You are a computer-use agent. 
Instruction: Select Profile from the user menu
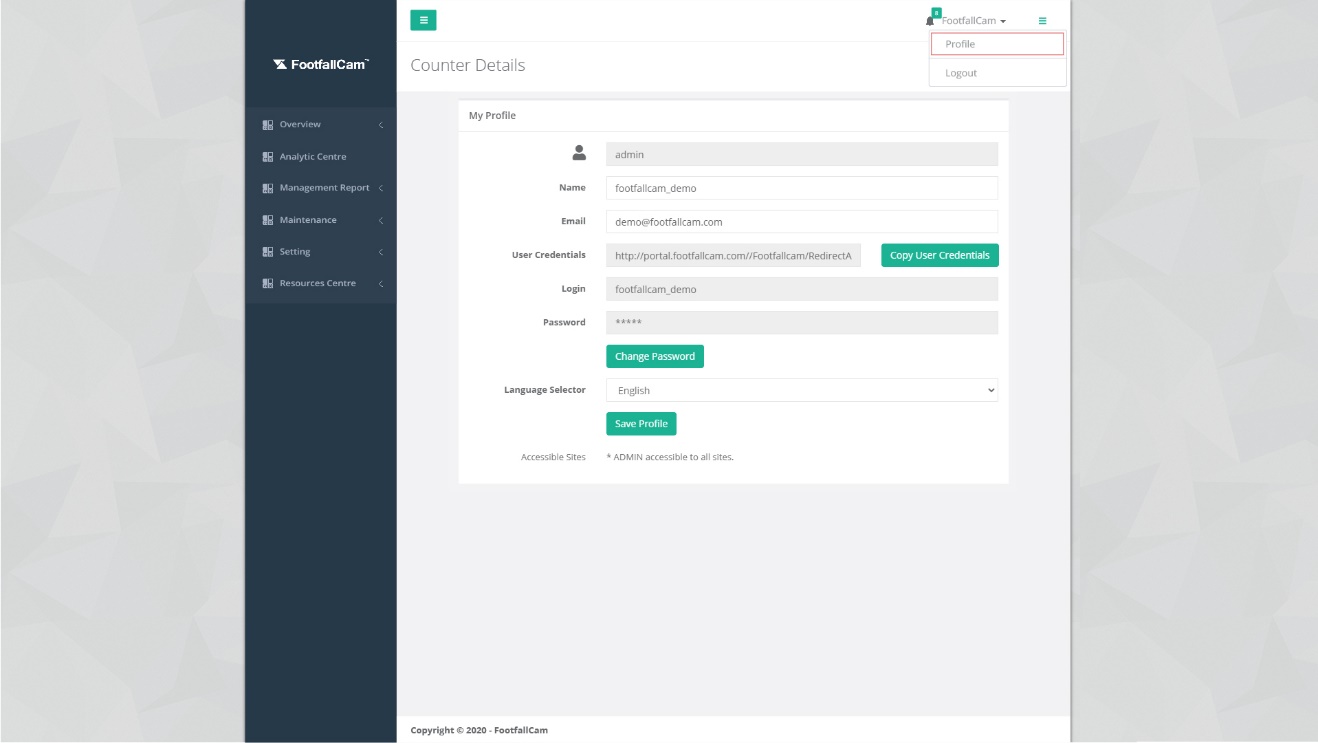tap(996, 44)
